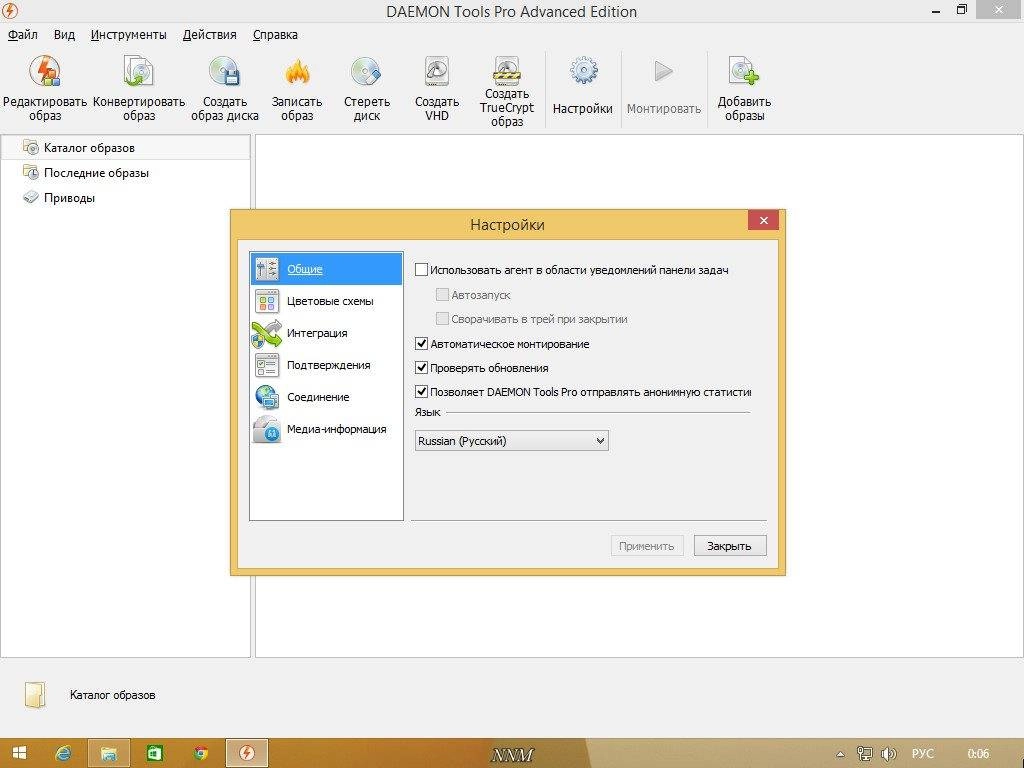1024x768 pixels.
Task: Launch Convert Image (Конвертировать образ)
Action: (138, 89)
